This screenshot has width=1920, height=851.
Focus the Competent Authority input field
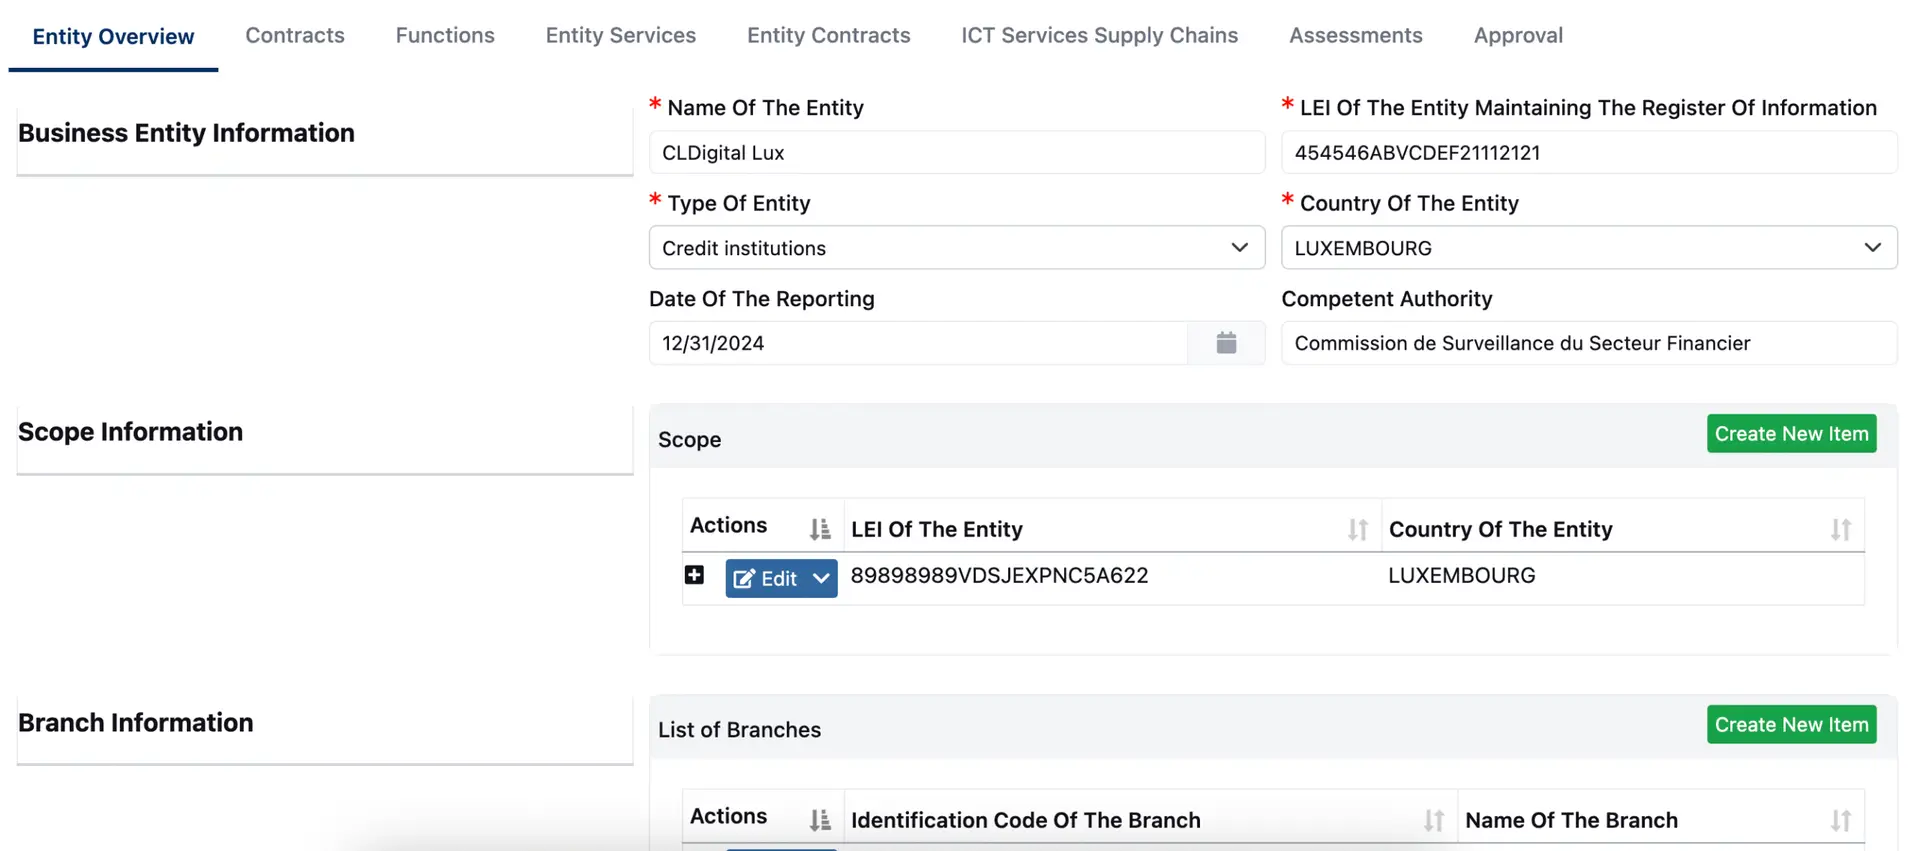1588,343
